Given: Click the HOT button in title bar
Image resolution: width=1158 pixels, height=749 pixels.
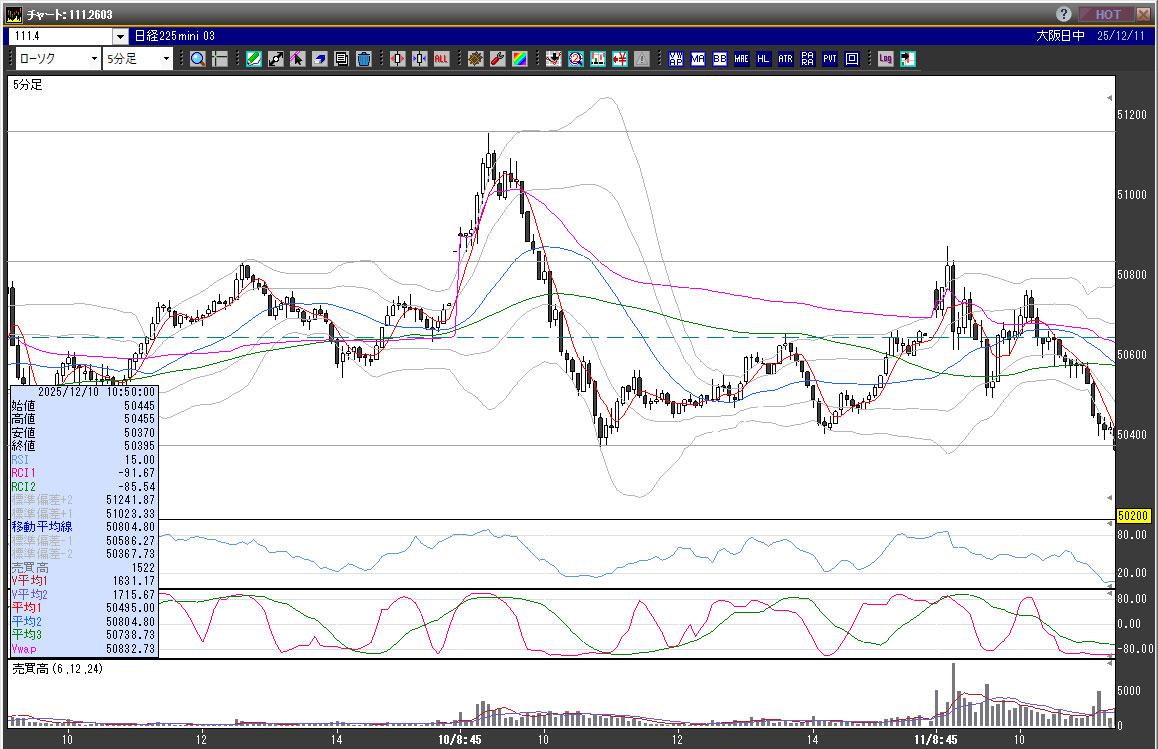Looking at the screenshot, I should point(1107,14).
